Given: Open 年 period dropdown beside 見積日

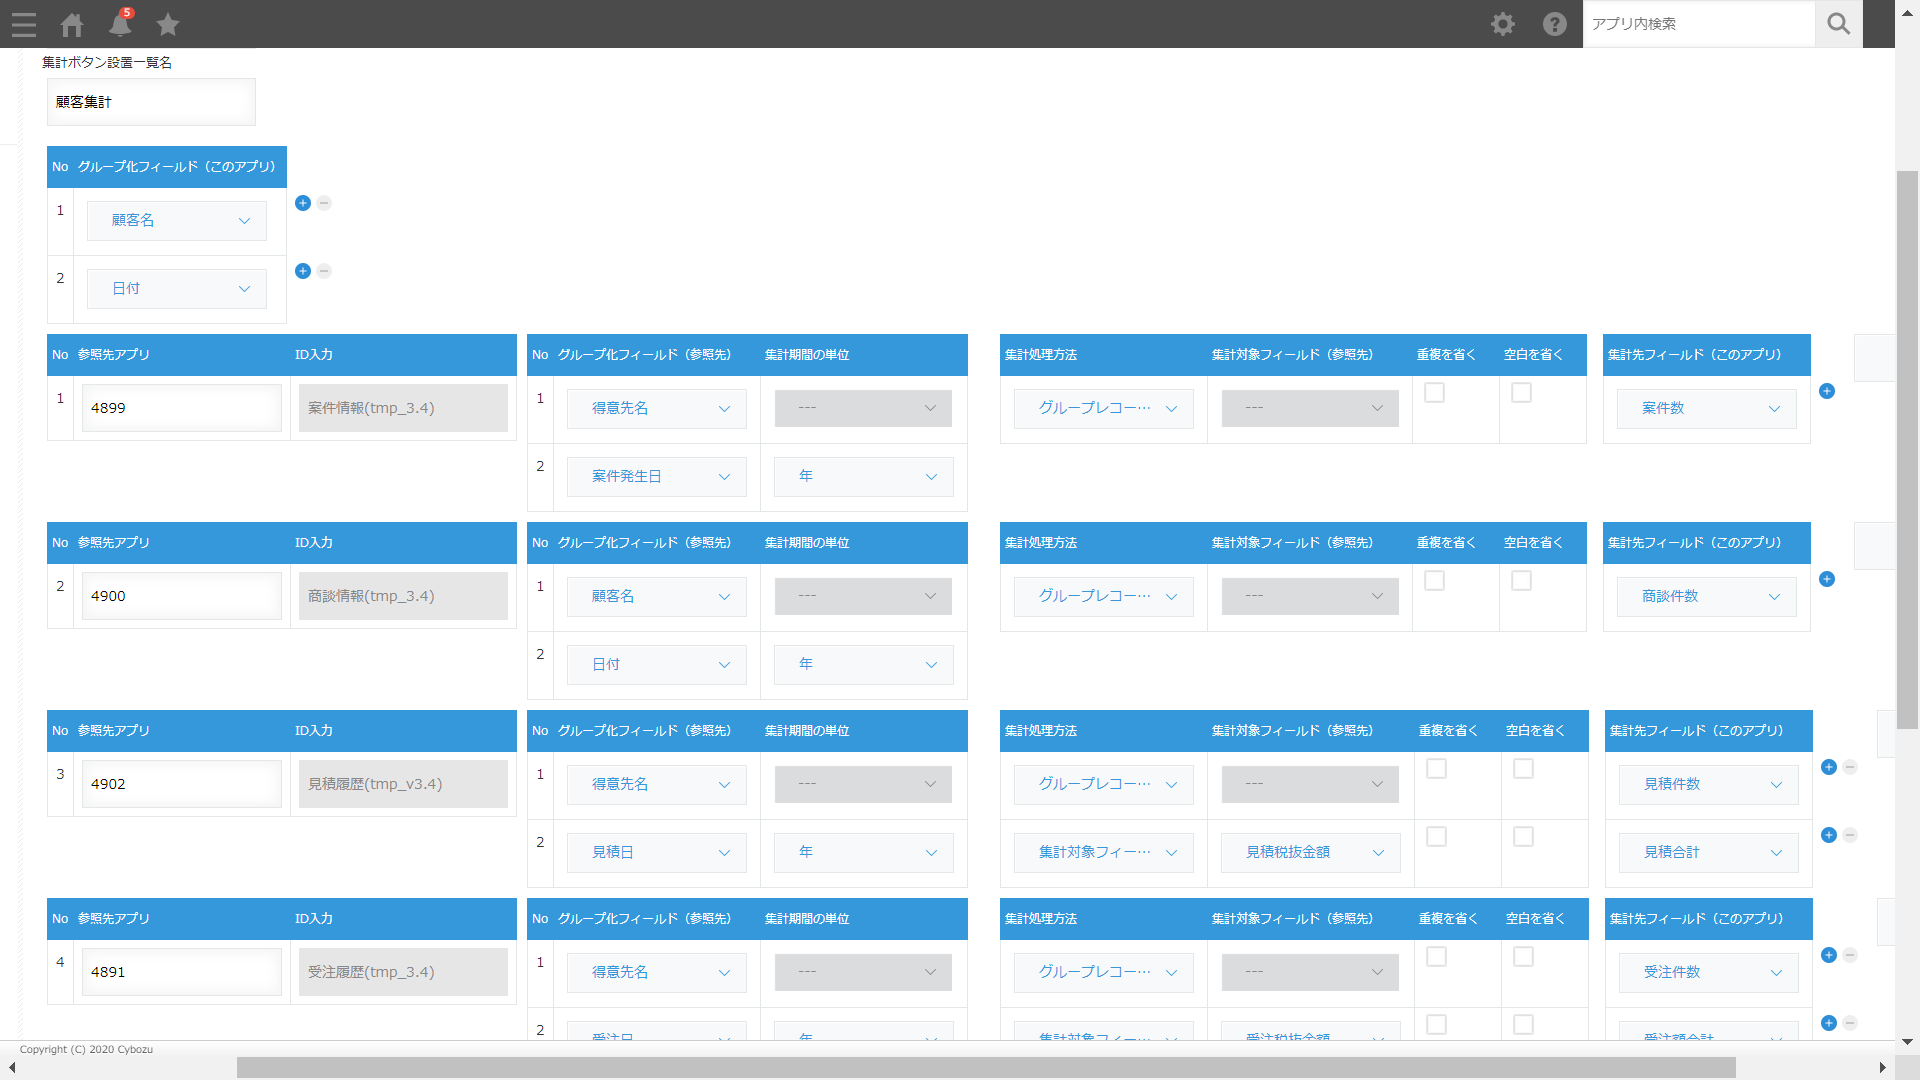Looking at the screenshot, I should 864,853.
